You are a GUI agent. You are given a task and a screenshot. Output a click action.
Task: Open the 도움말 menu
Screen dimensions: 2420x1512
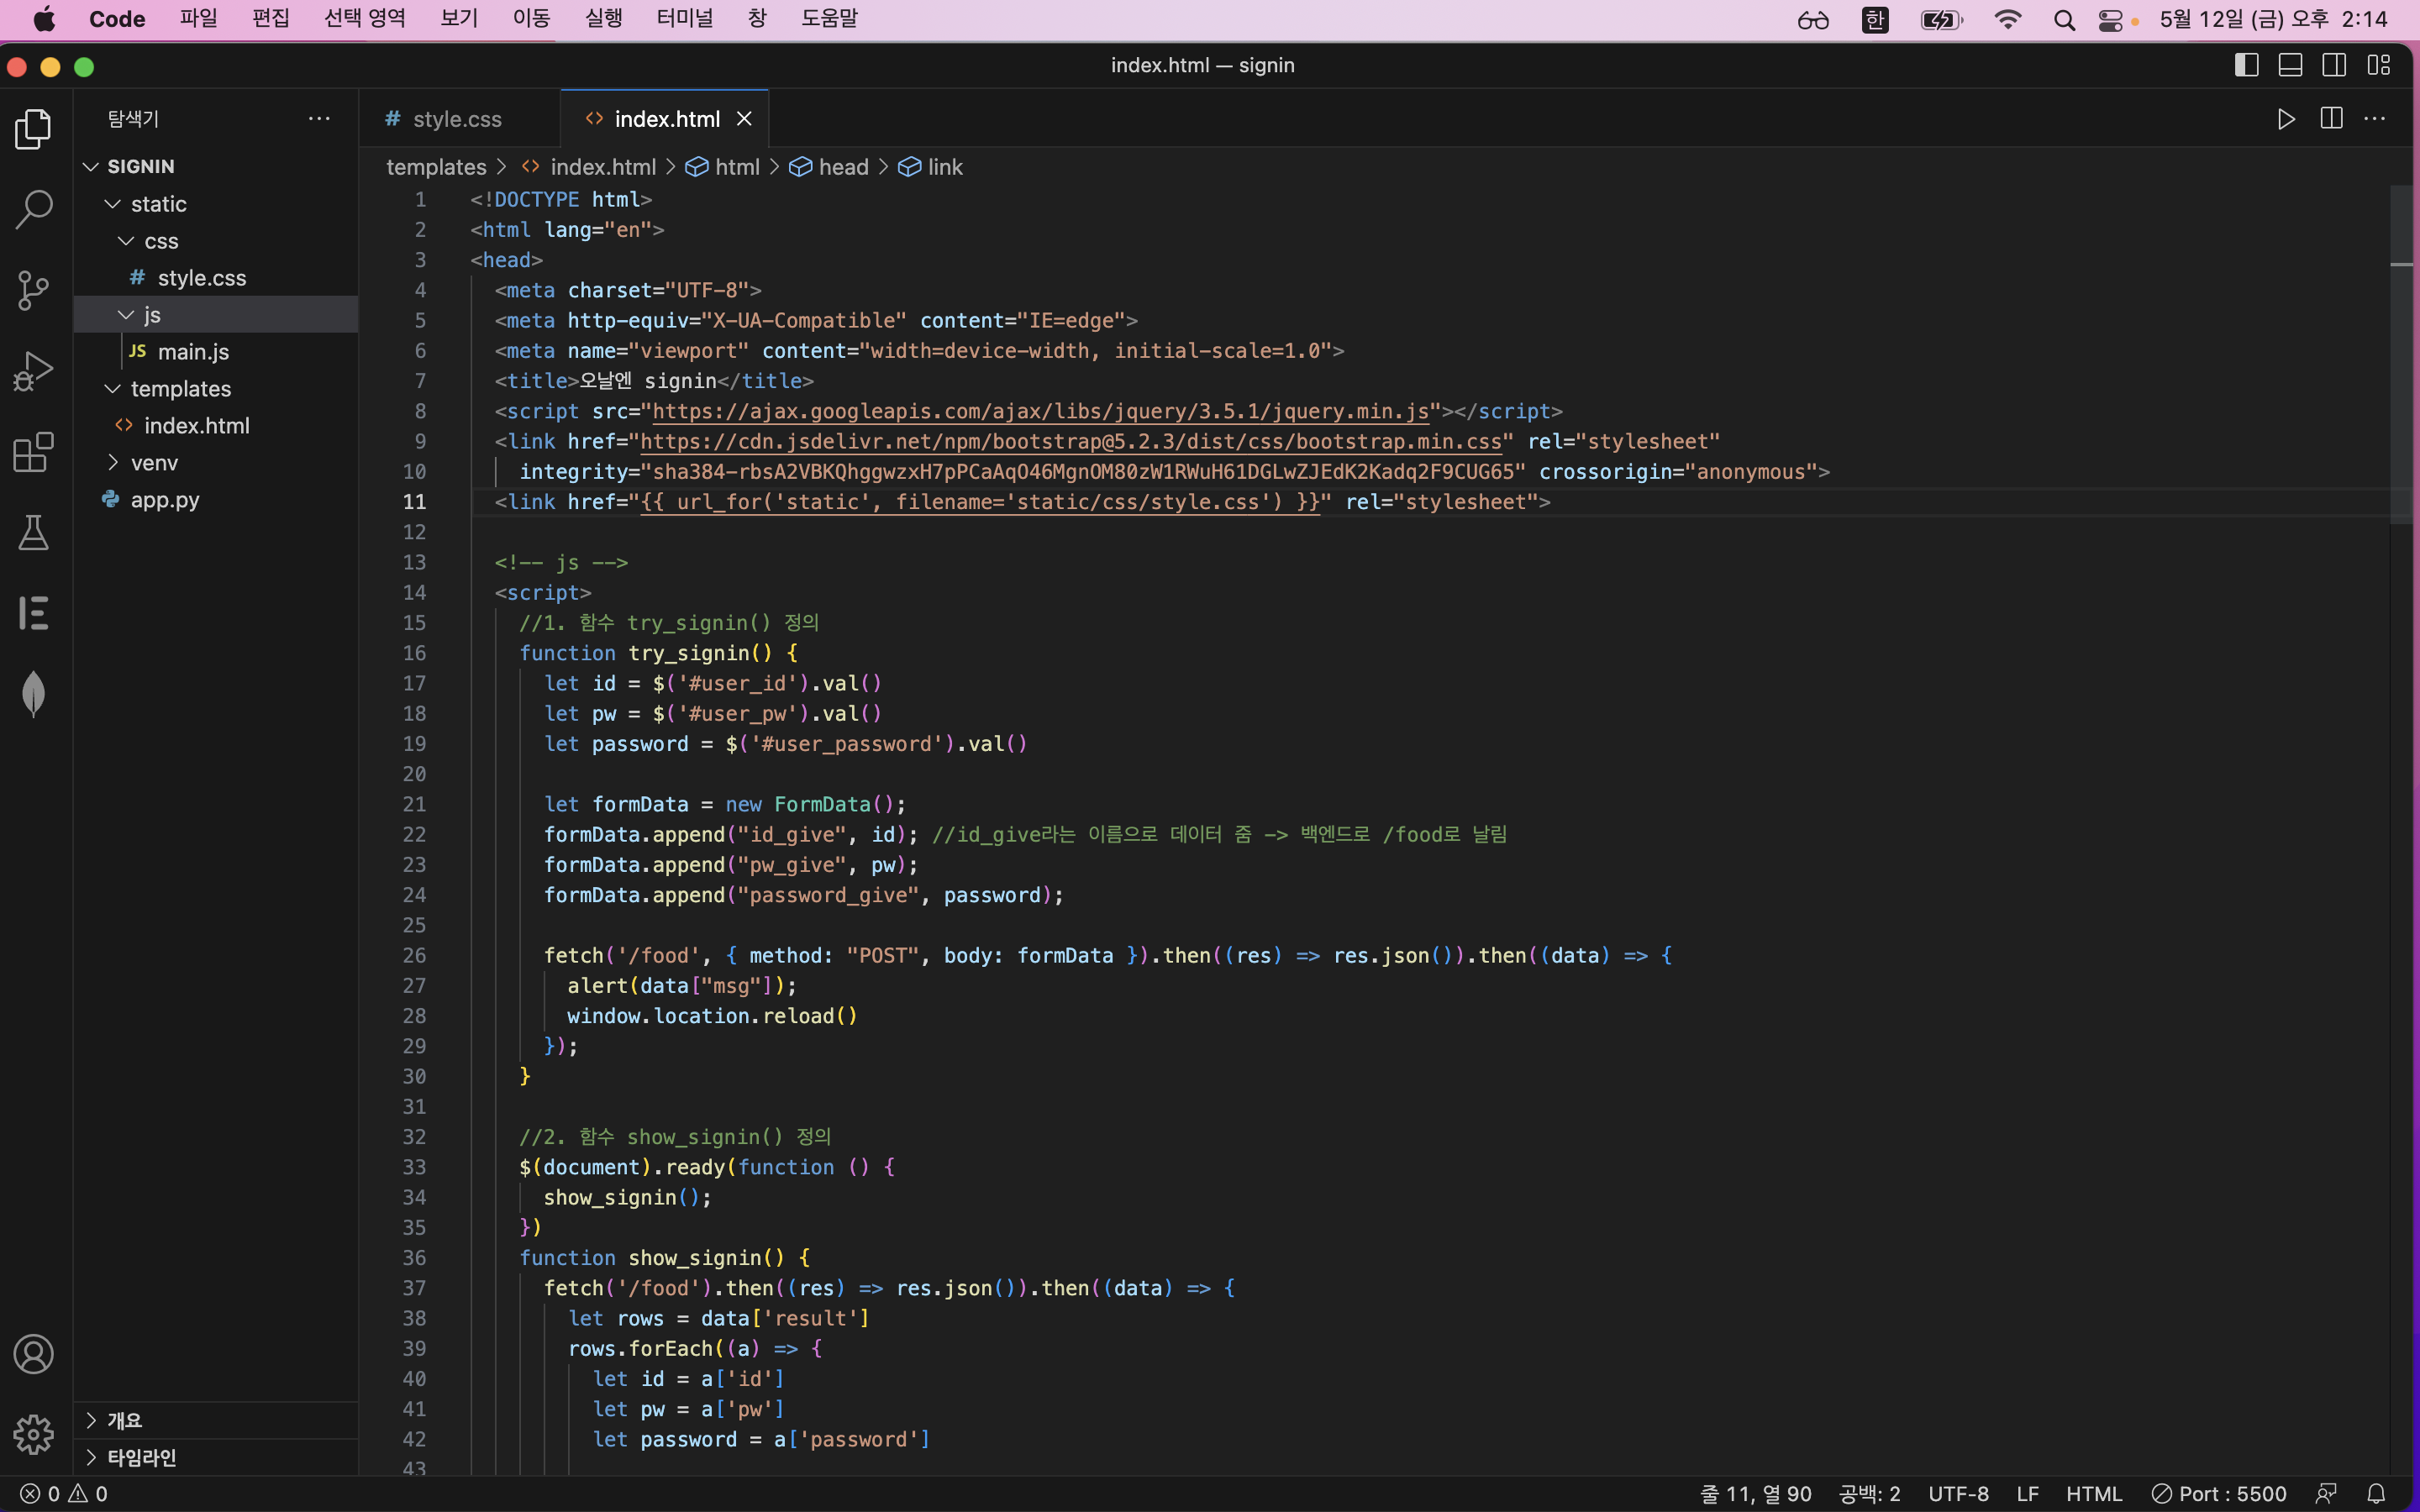[829, 19]
